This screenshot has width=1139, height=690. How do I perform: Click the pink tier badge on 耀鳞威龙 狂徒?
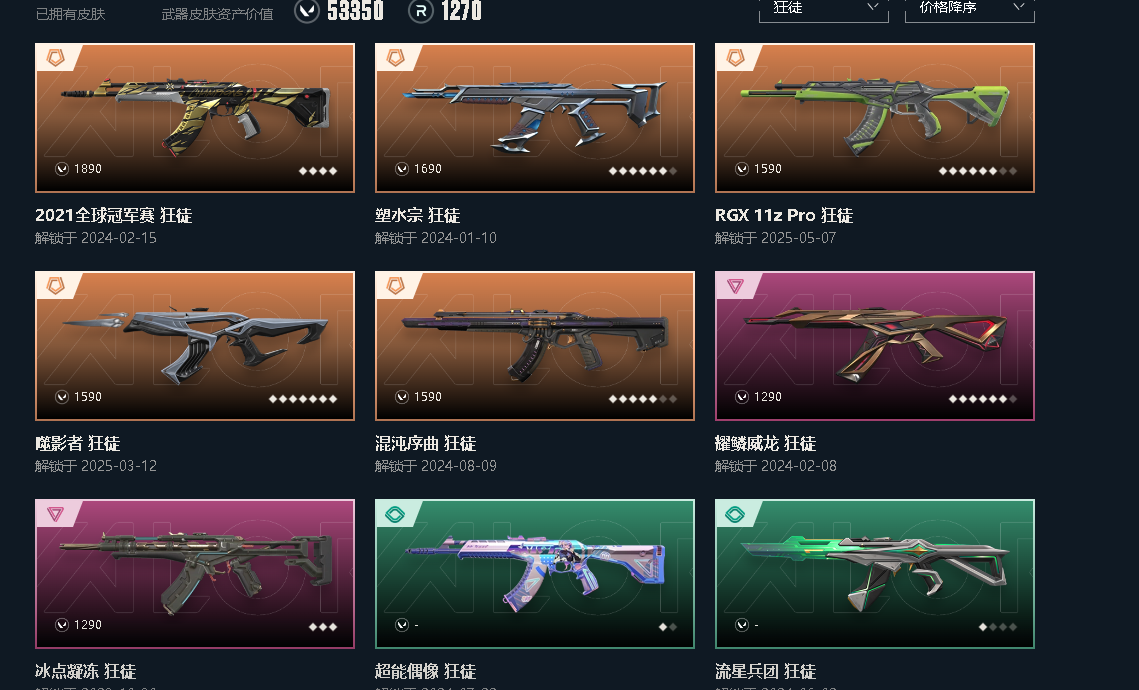tap(735, 286)
